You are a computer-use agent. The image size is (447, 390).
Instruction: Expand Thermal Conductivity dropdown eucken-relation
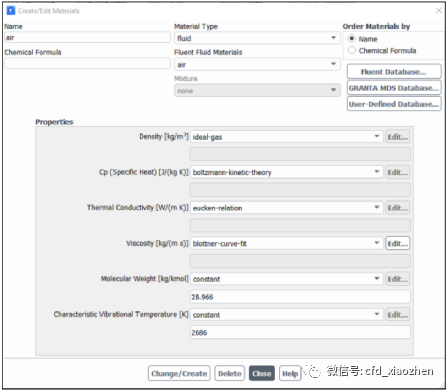tap(286, 208)
